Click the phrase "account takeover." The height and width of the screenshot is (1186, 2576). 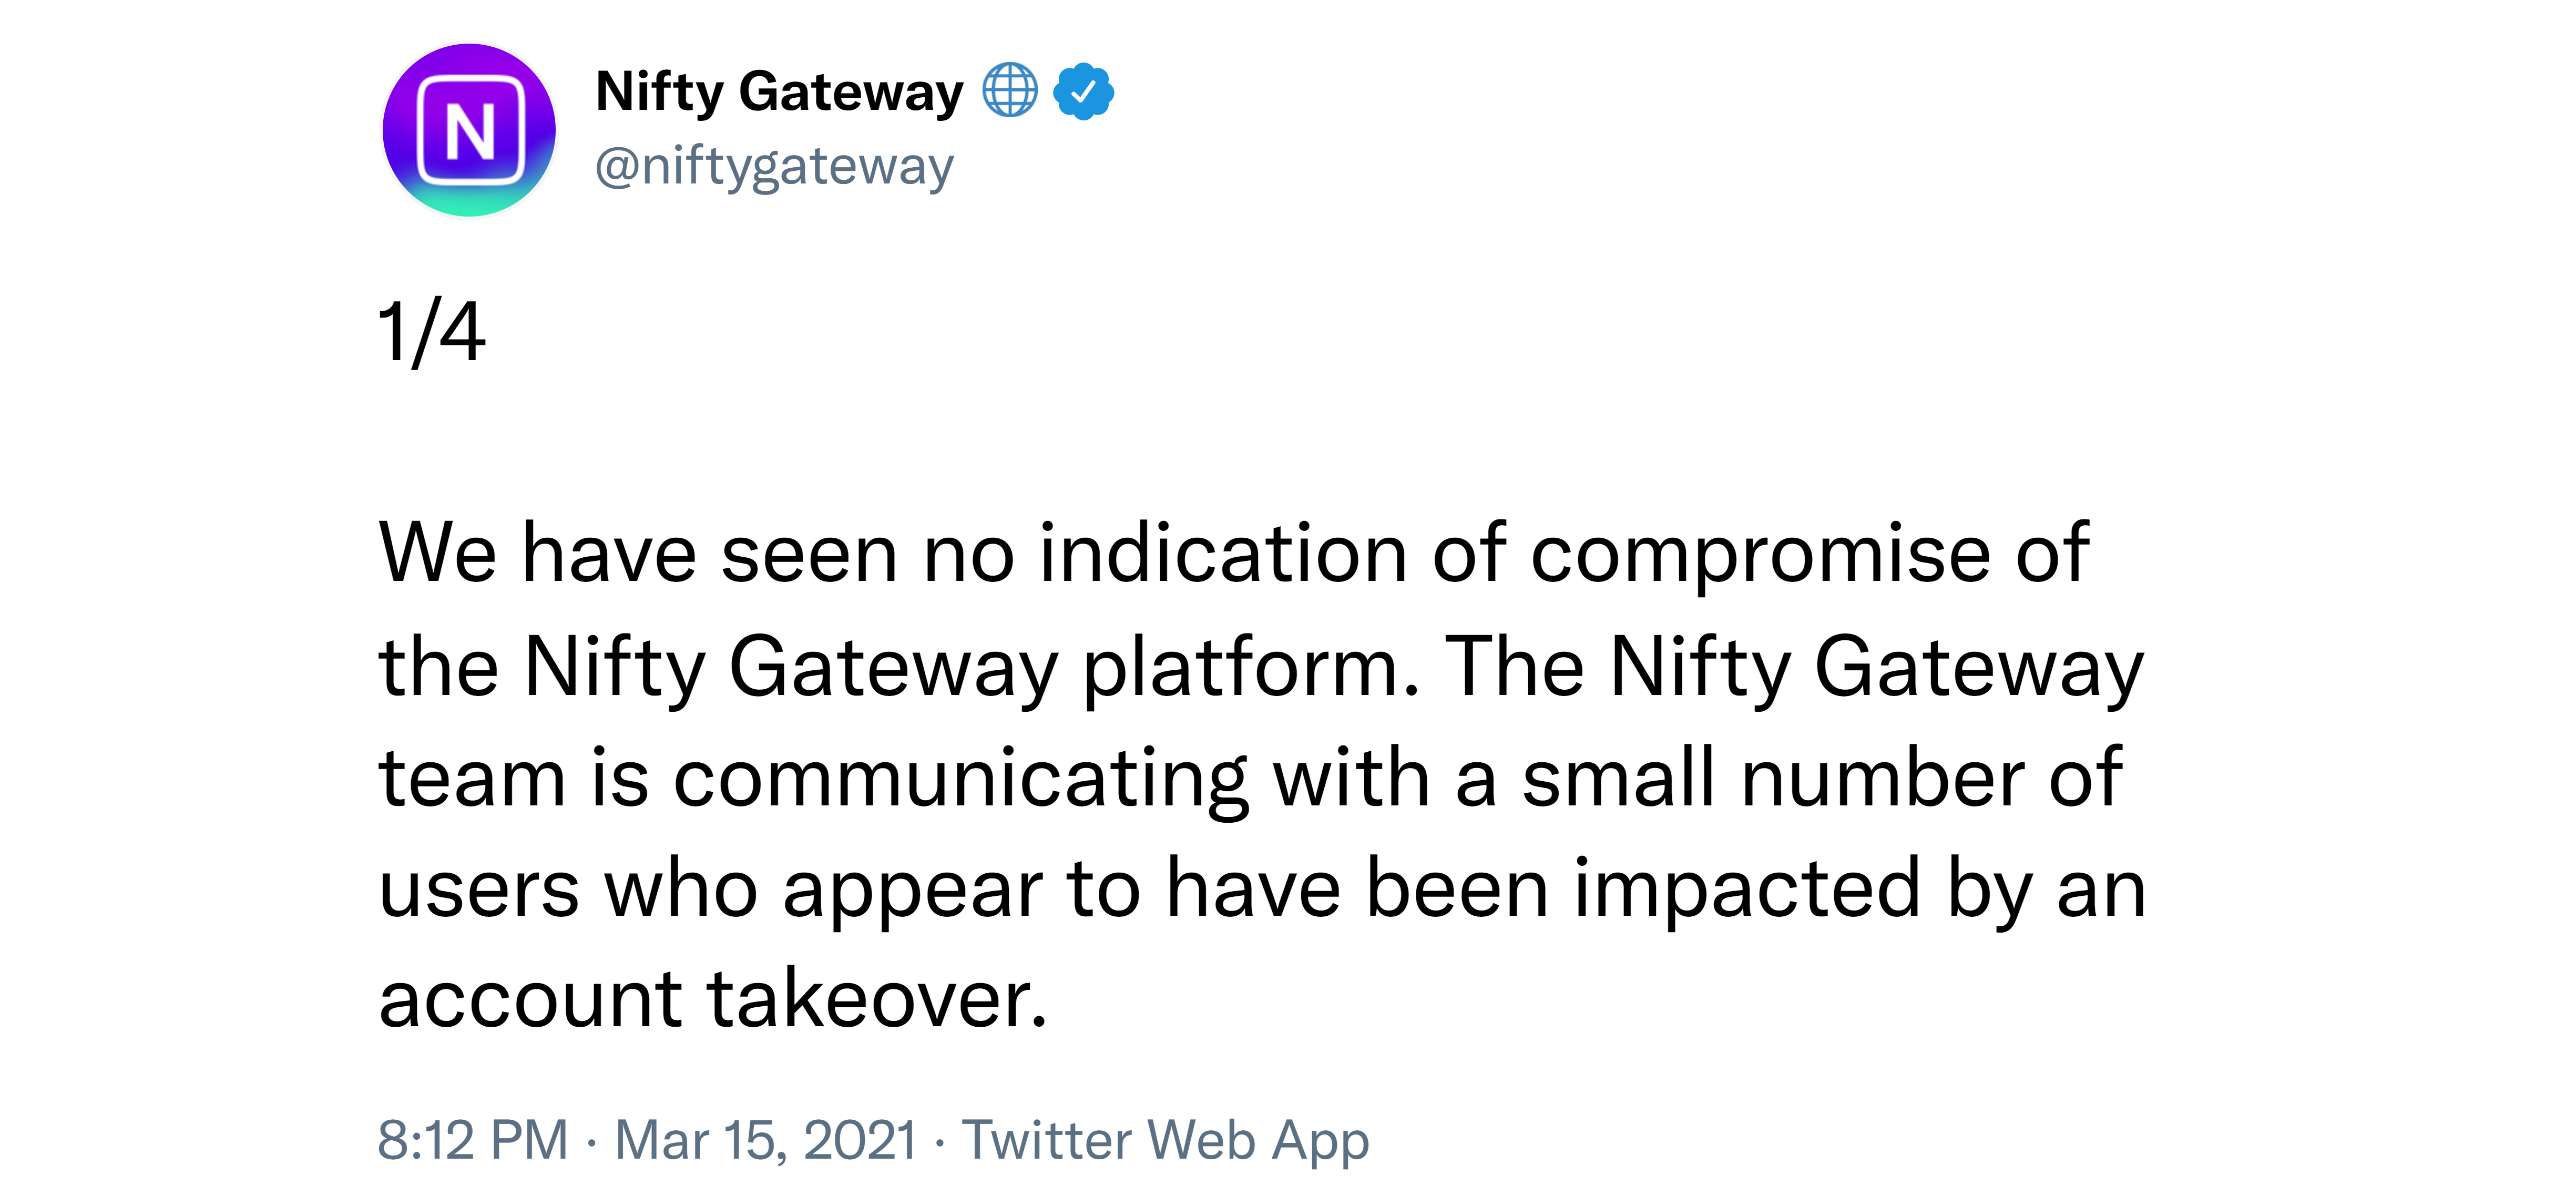pos(713,999)
